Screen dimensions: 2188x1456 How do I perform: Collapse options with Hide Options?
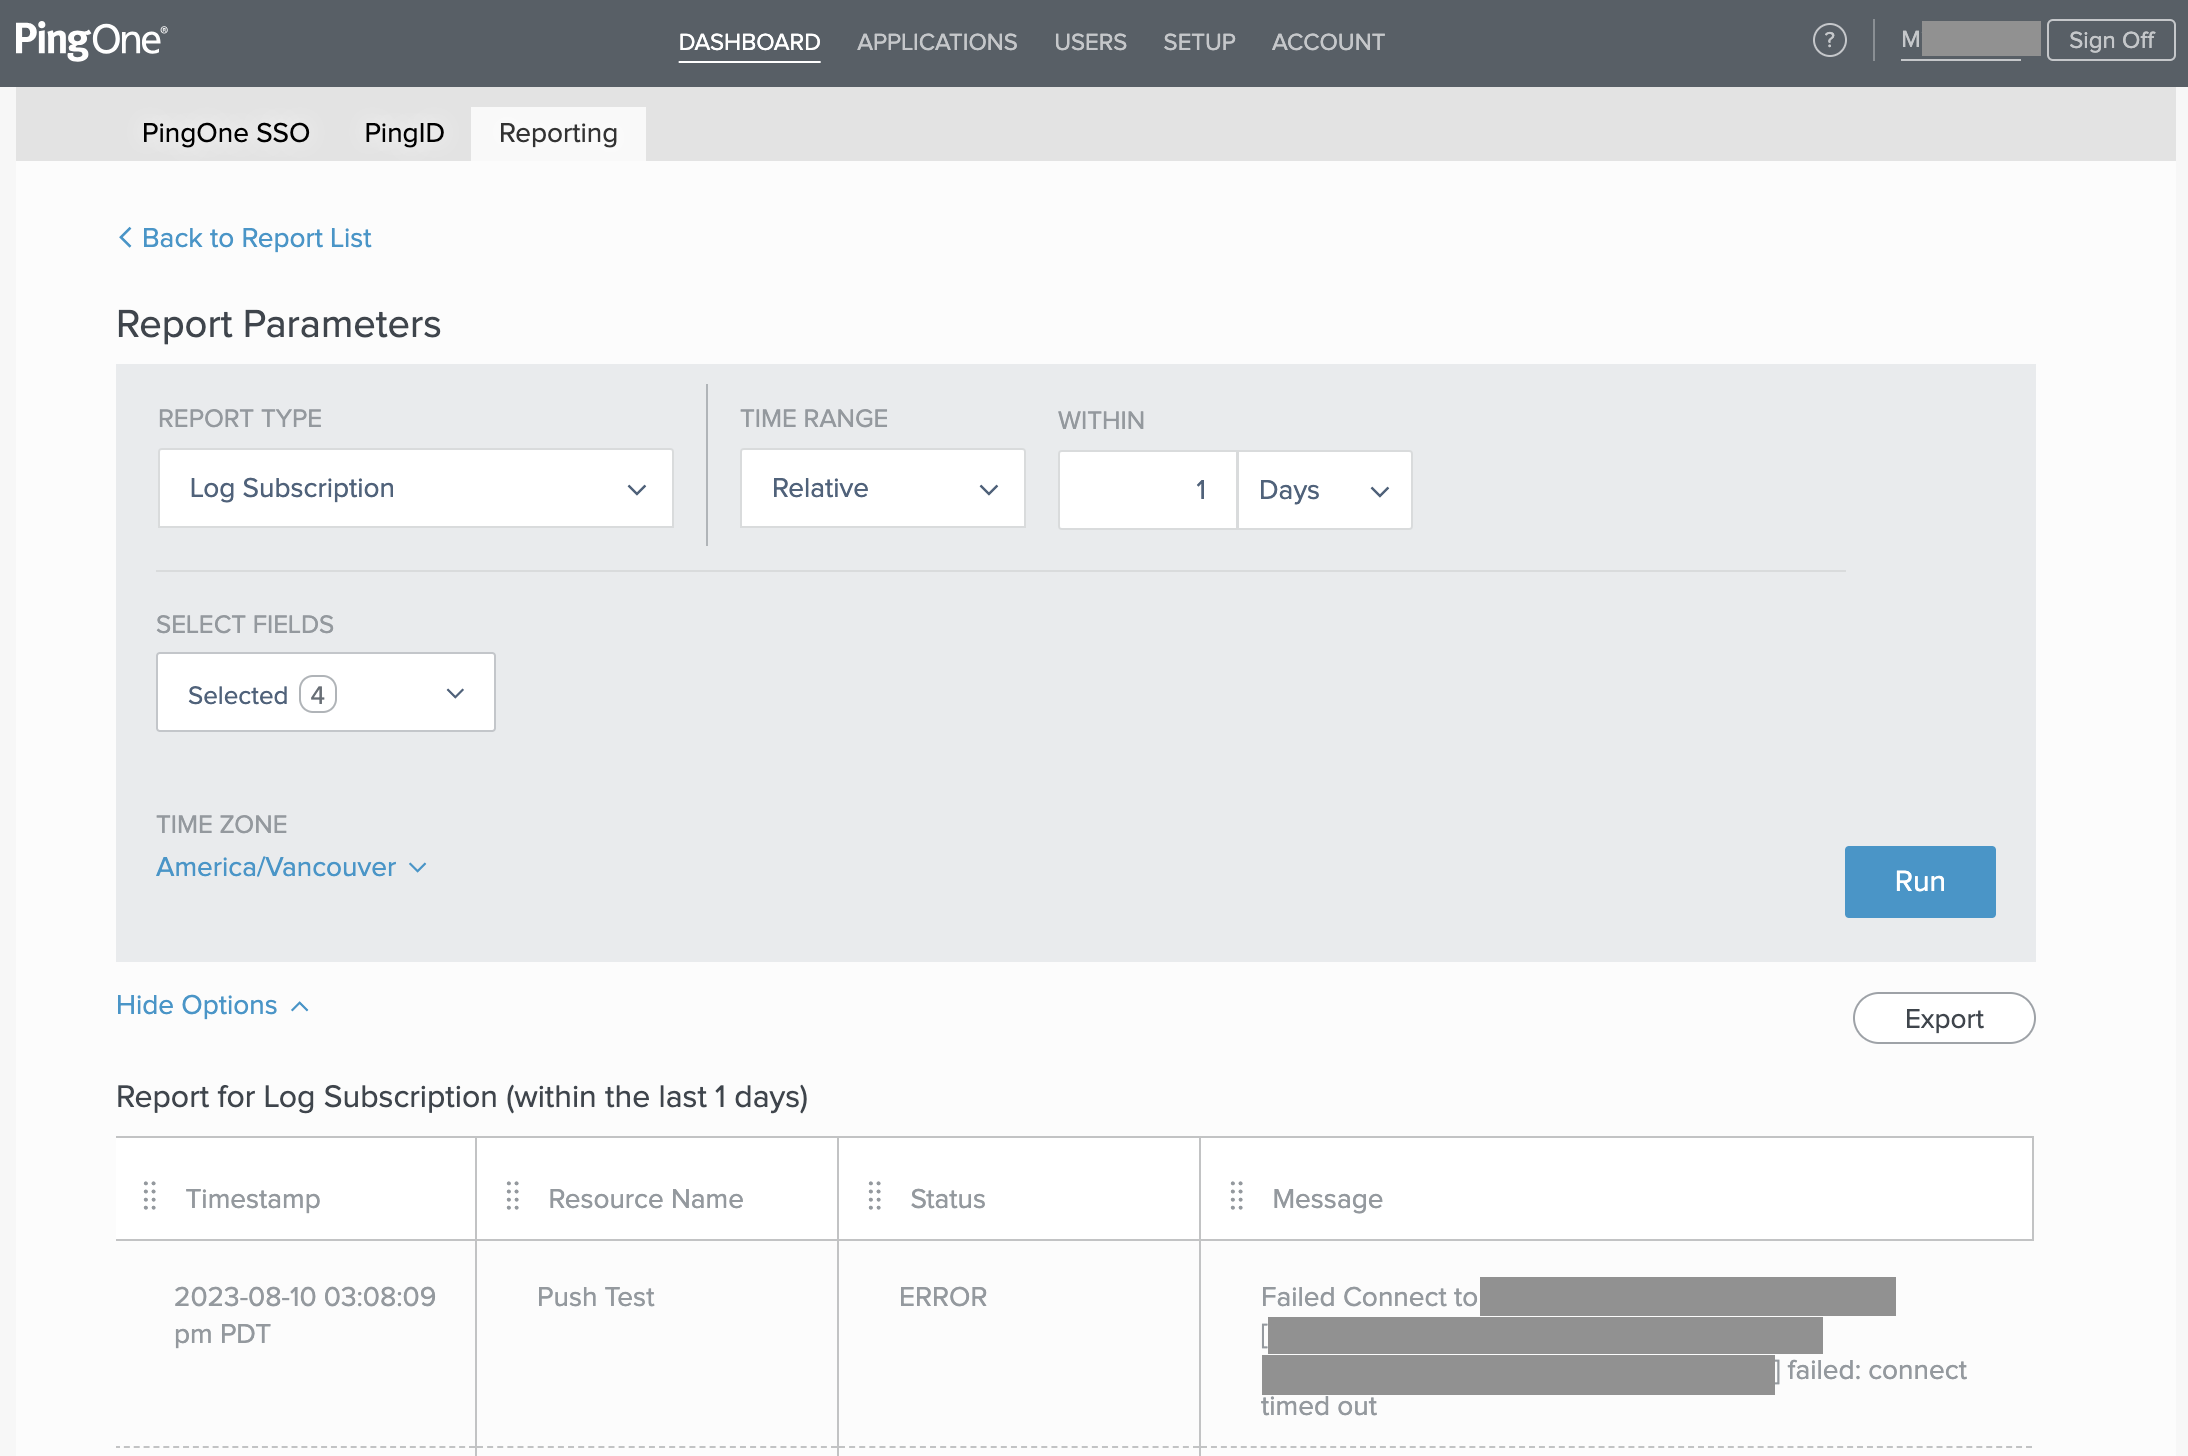pos(213,1005)
